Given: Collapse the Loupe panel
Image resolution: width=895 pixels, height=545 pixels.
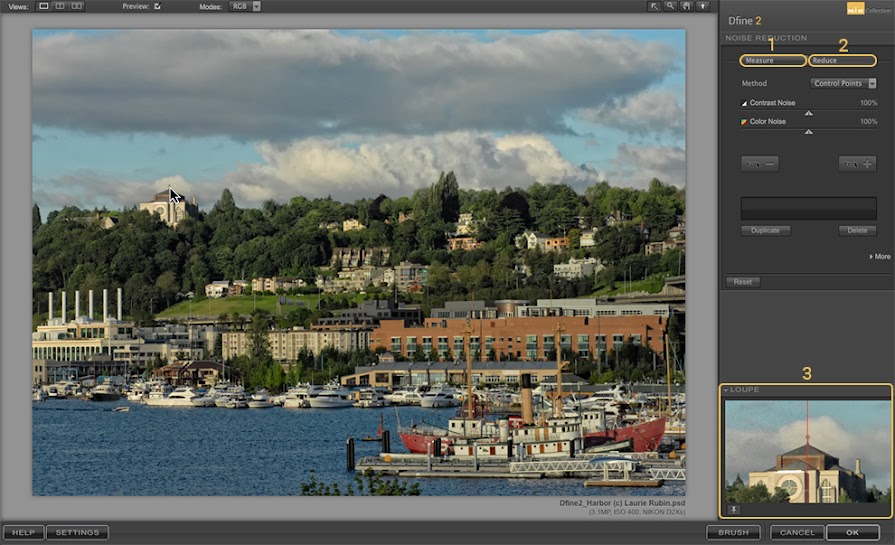Looking at the screenshot, I should coord(726,389).
